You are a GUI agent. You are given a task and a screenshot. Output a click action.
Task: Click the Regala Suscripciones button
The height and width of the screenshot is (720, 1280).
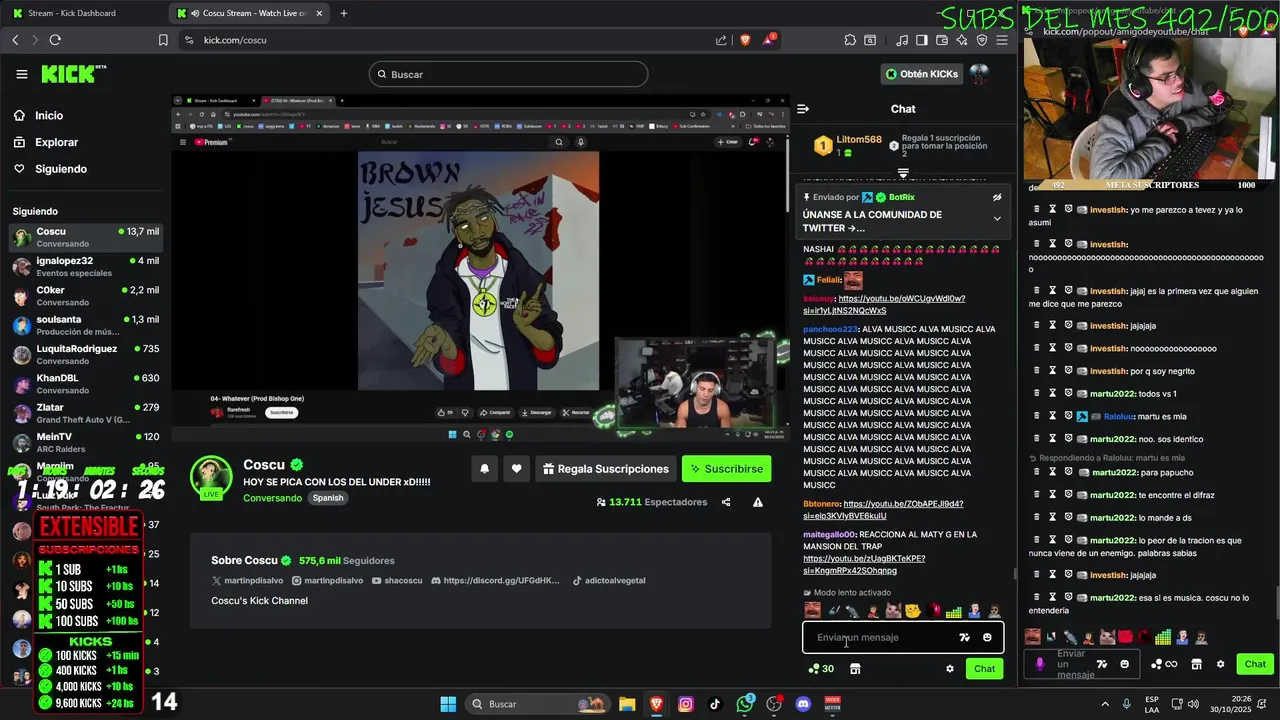pos(606,469)
